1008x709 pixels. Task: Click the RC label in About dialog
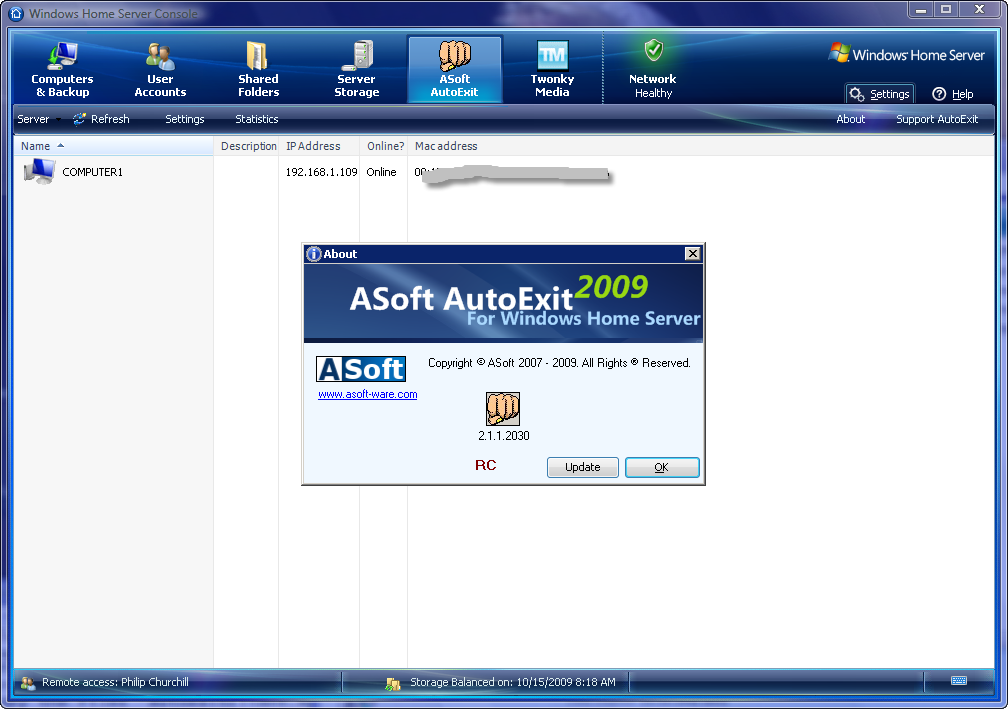485,465
